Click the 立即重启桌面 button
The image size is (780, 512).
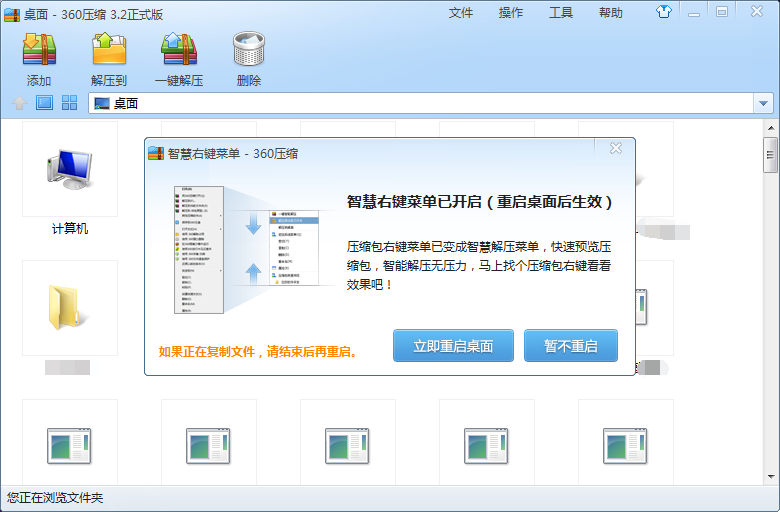point(453,345)
